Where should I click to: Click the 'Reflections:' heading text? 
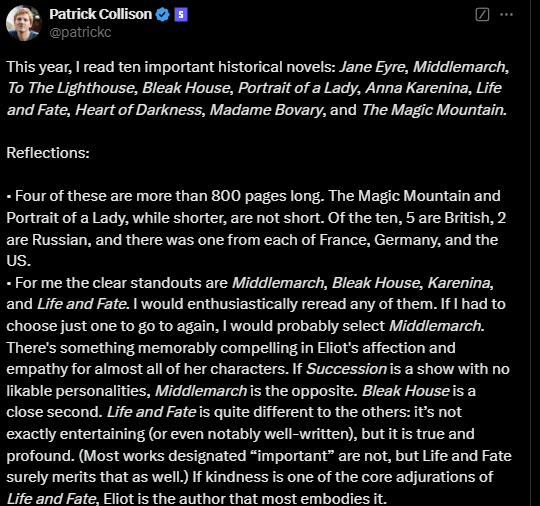pos(48,153)
